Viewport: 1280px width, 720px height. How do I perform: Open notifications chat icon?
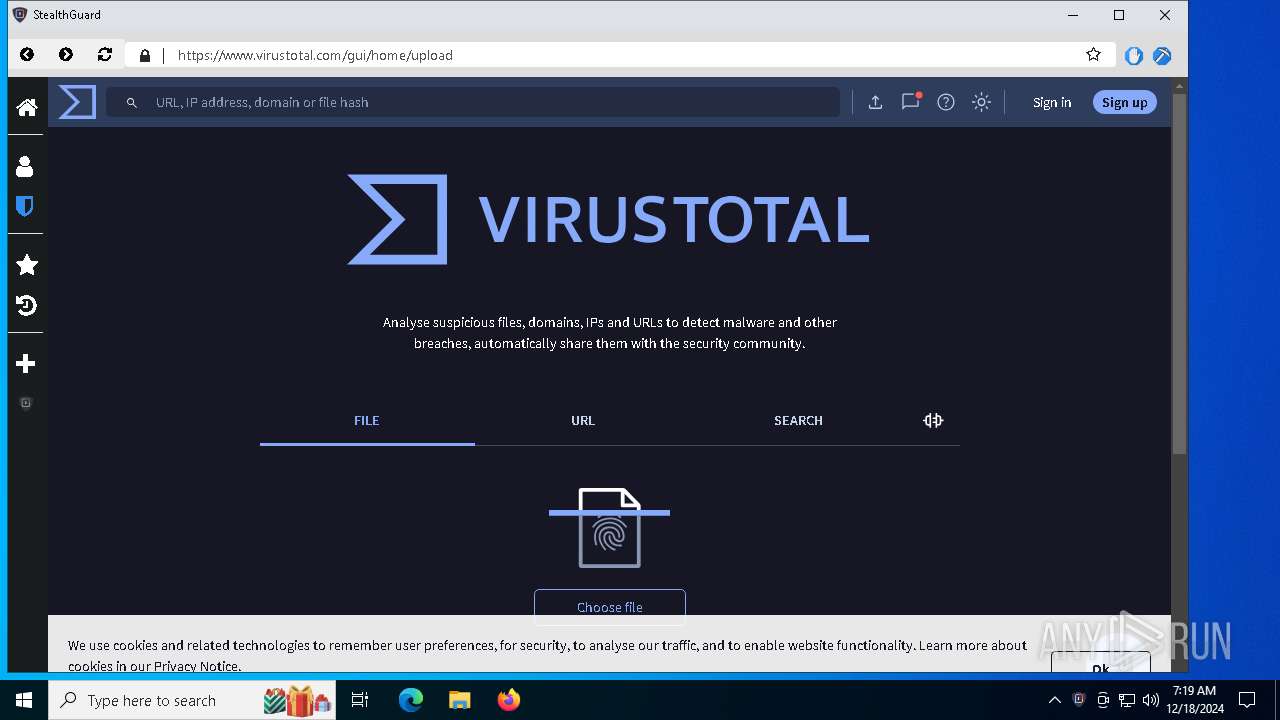(910, 101)
